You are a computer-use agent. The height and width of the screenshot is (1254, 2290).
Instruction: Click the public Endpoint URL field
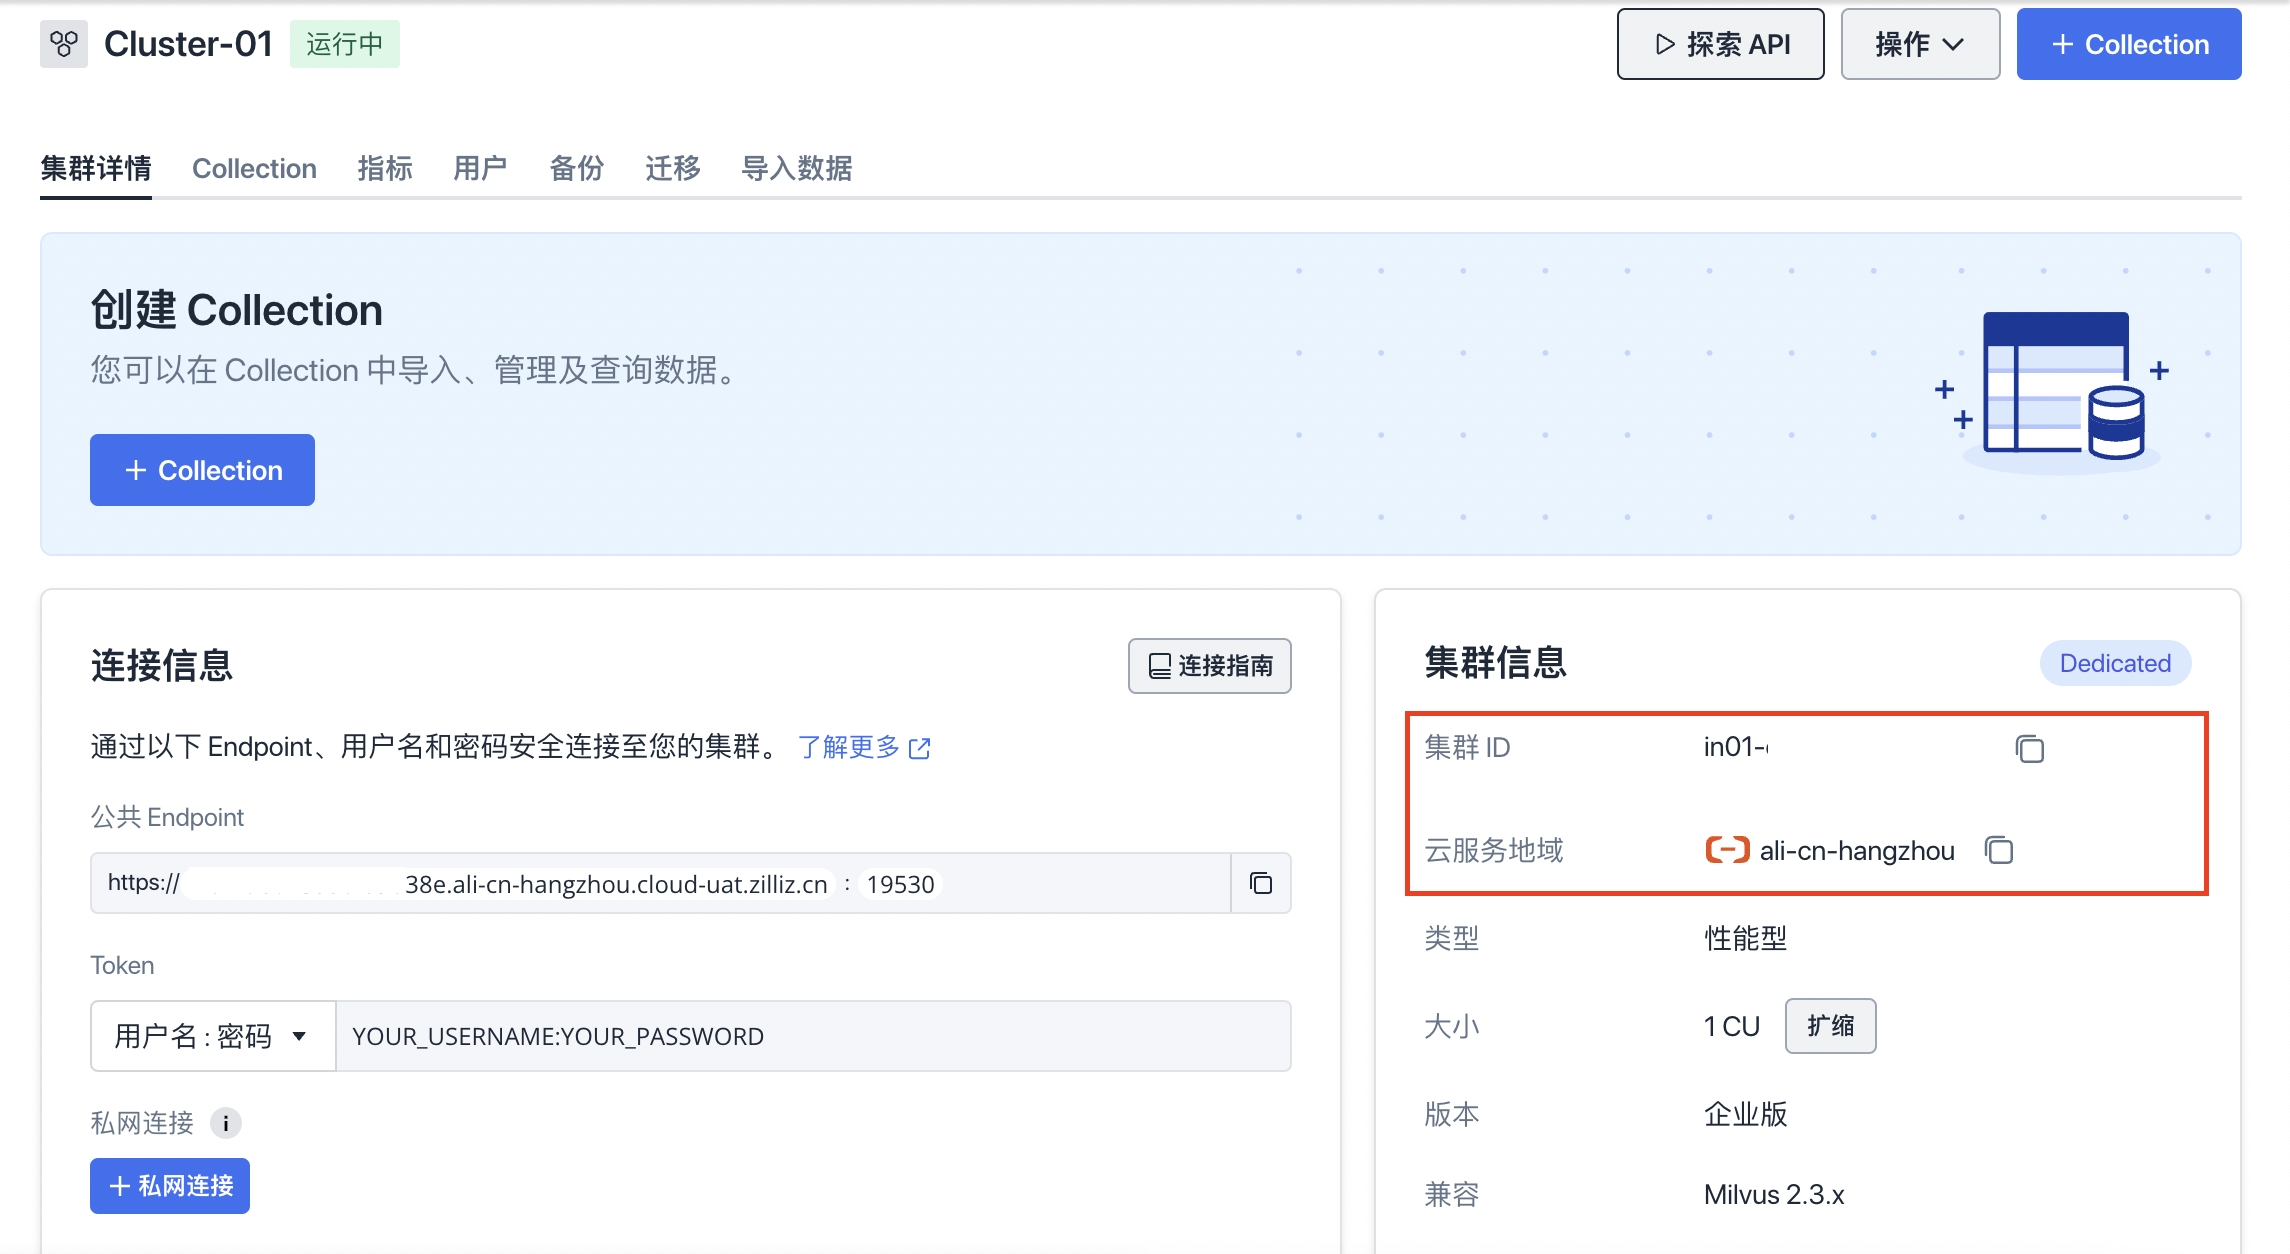coord(660,883)
